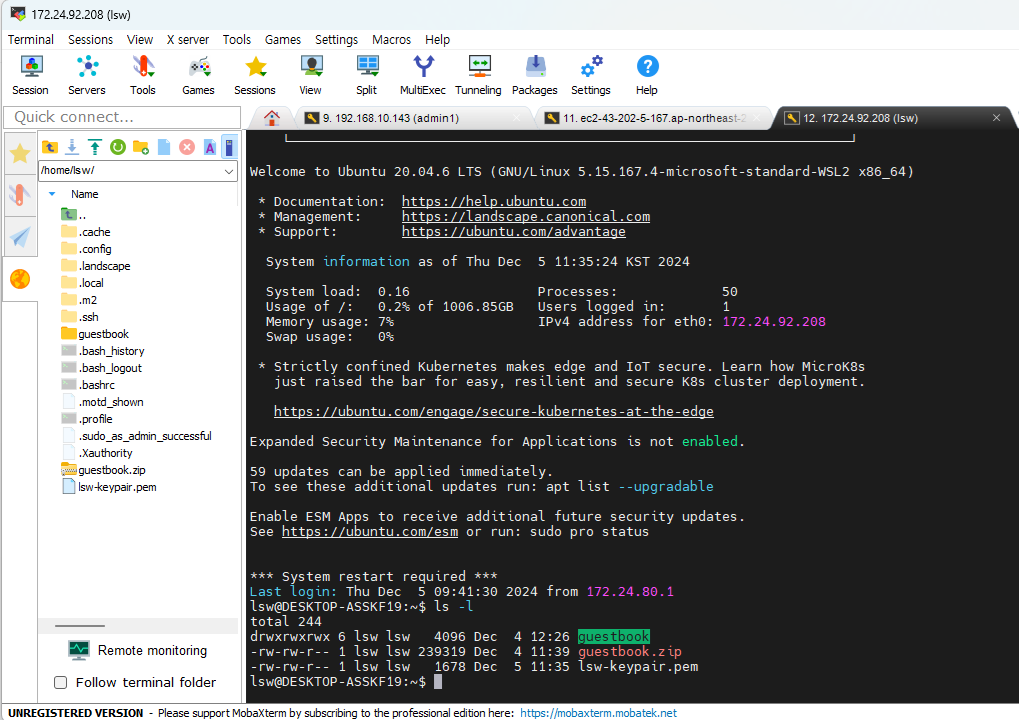This screenshot has height=720, width=1019.
Task: Click the Remote monitoring icon
Action: click(79, 650)
